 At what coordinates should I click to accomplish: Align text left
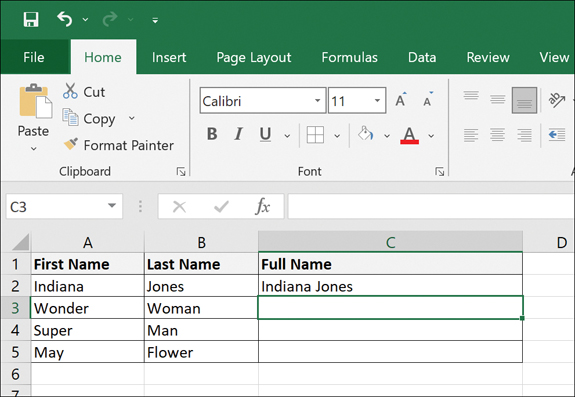click(x=471, y=135)
